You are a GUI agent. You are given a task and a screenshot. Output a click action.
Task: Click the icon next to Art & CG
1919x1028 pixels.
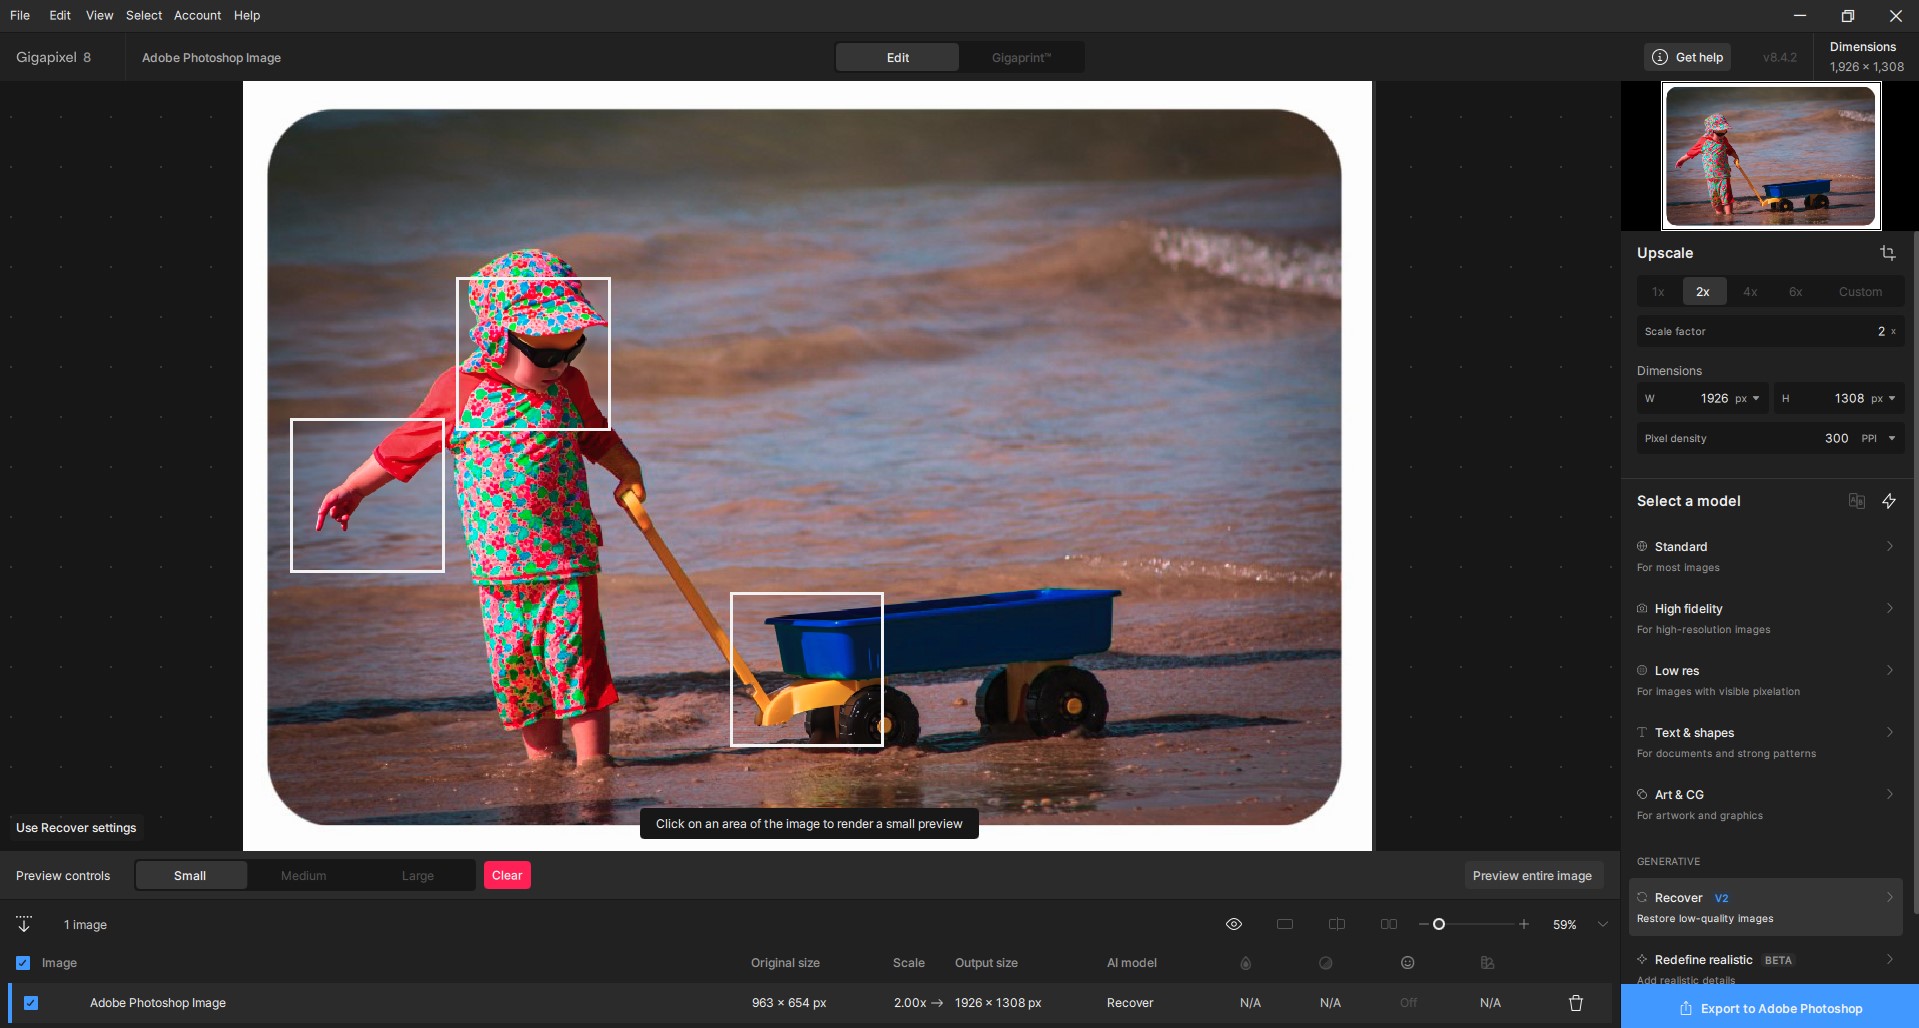[x=1642, y=794]
